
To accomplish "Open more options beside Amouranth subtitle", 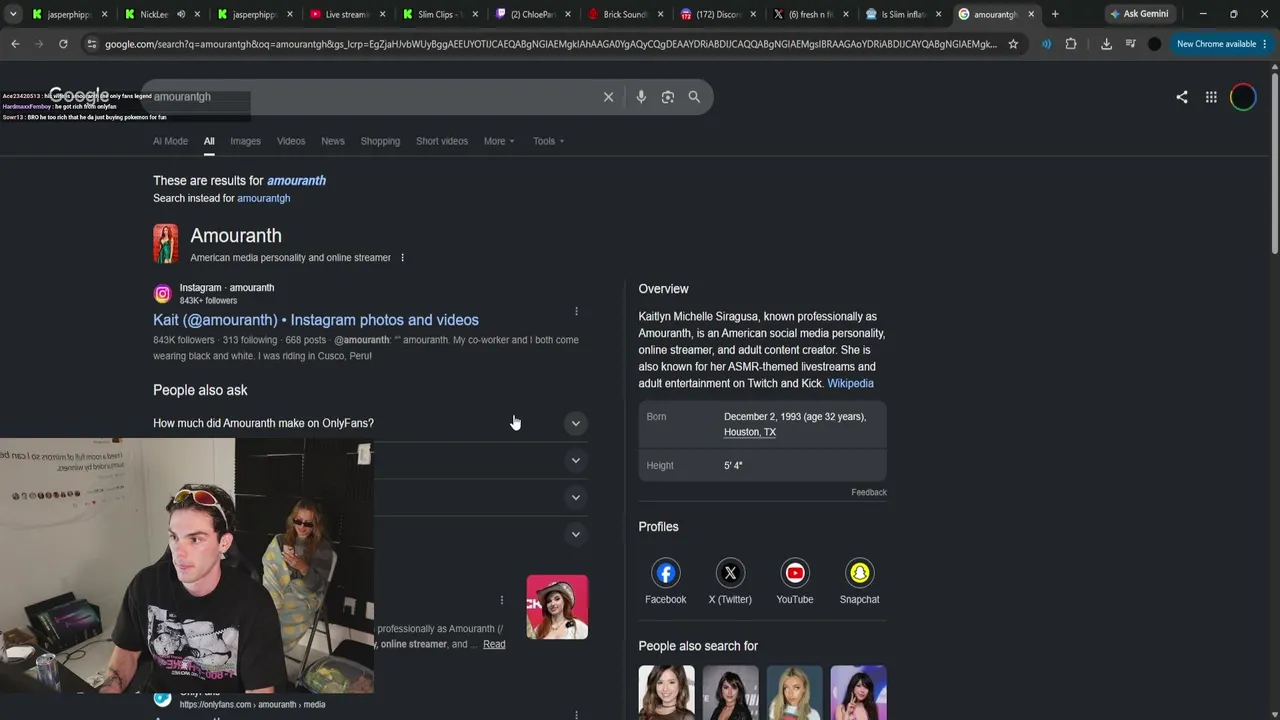I will pyautogui.click(x=402, y=258).
